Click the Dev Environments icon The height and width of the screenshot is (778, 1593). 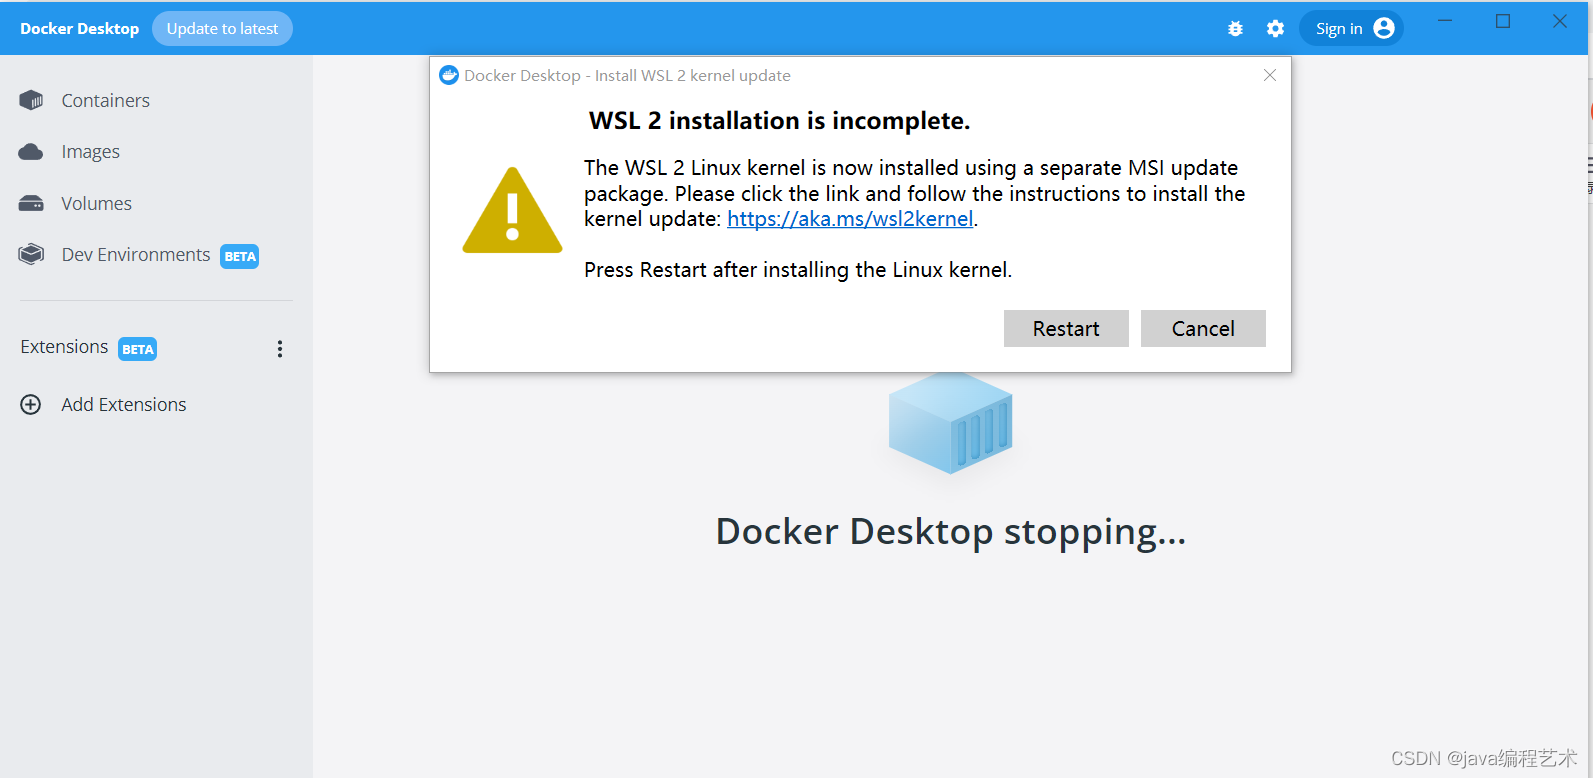31,255
